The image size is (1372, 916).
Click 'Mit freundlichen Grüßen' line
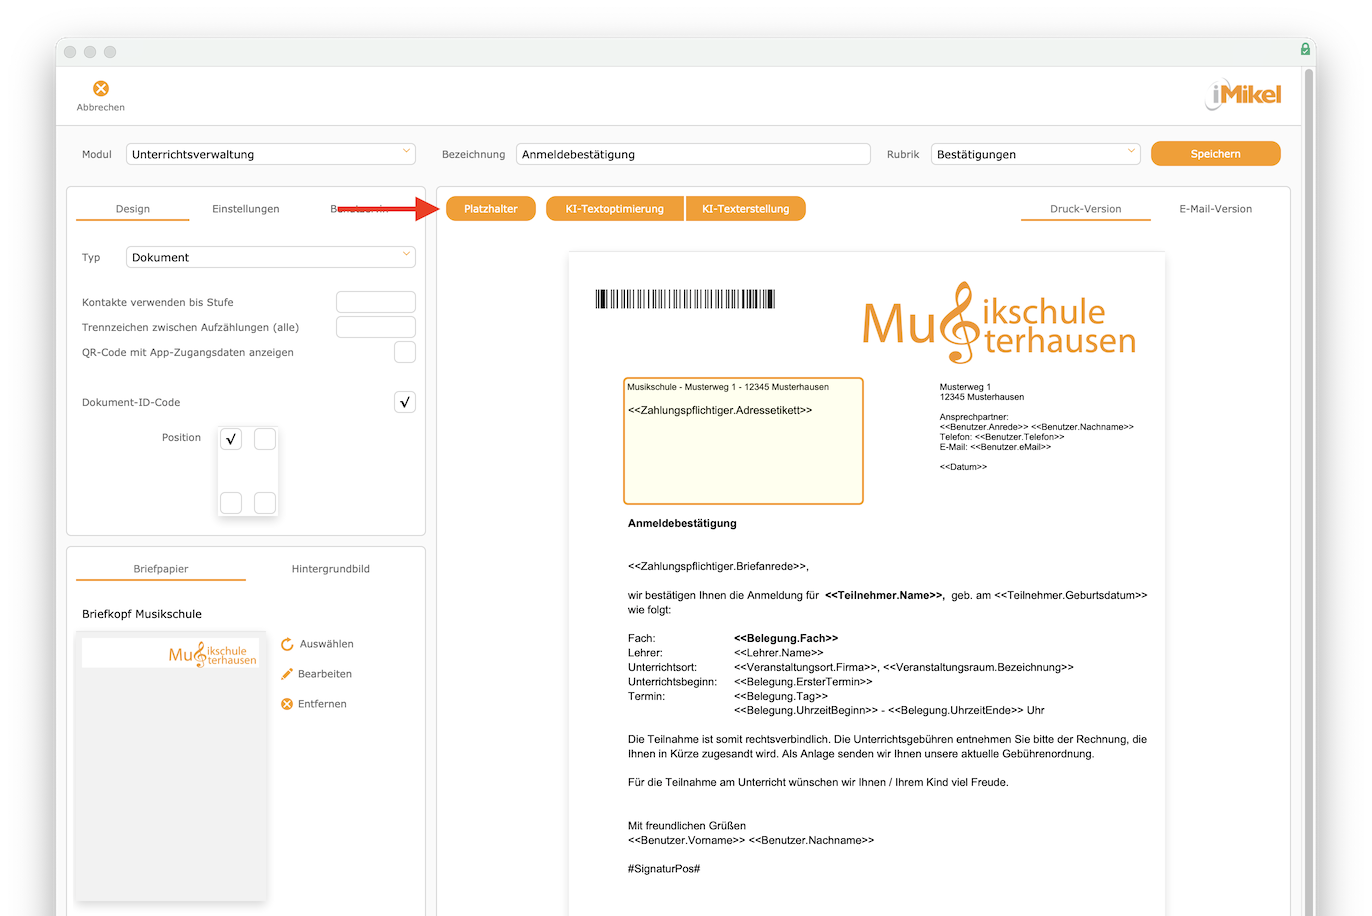click(x=687, y=826)
